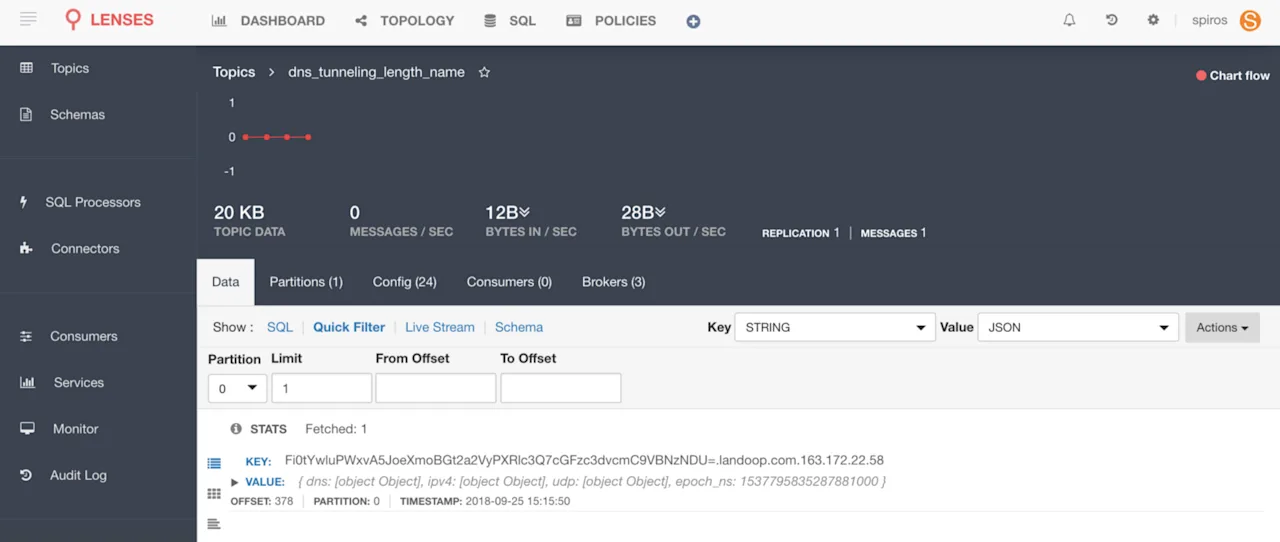Screen dimensions: 1280x542
Task: Click the From Offset input field
Action: [x=436, y=388]
